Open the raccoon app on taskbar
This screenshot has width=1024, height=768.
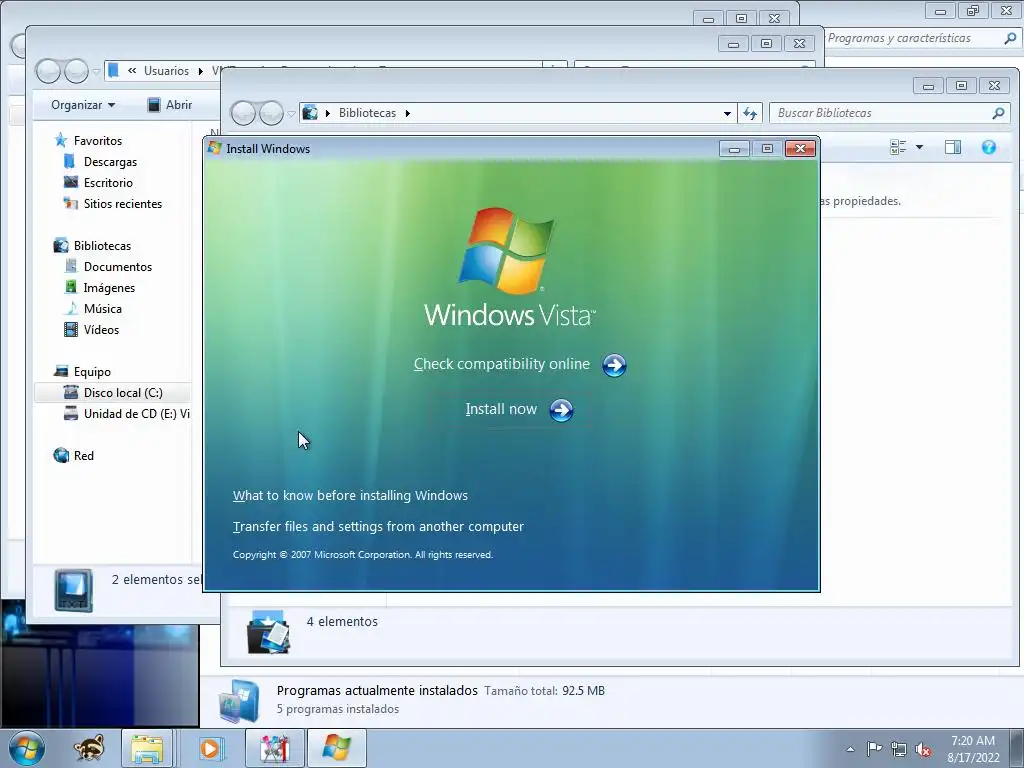click(88, 748)
